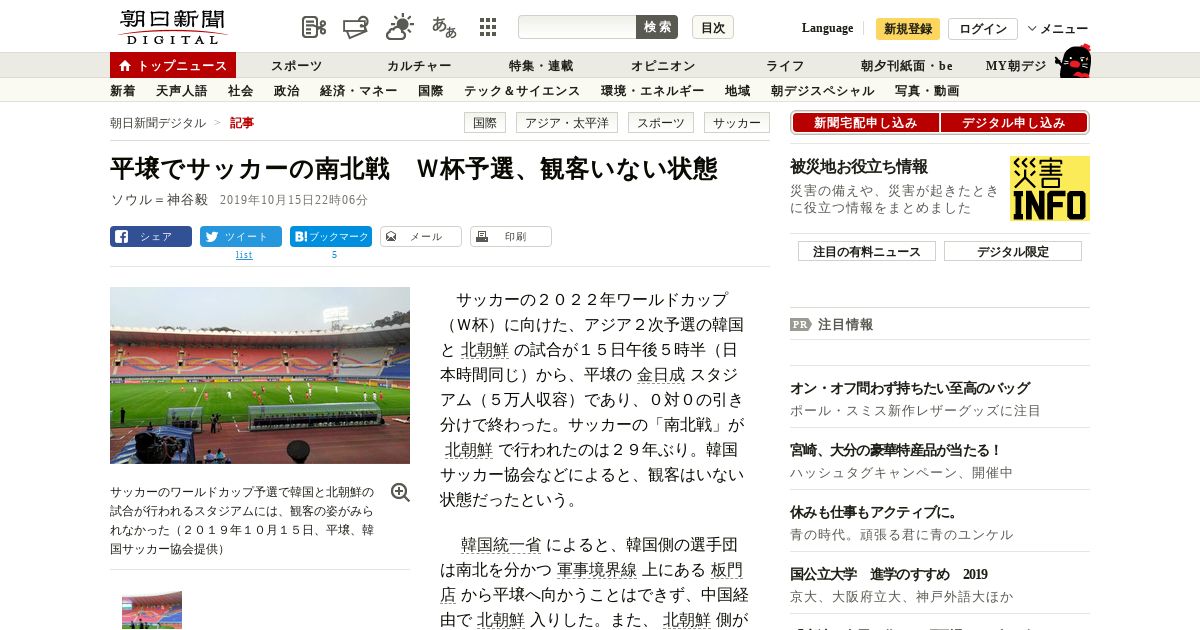Open 朝夕刊紙面・be tab
This screenshot has width=1200, height=630.
pyautogui.click(x=907, y=66)
